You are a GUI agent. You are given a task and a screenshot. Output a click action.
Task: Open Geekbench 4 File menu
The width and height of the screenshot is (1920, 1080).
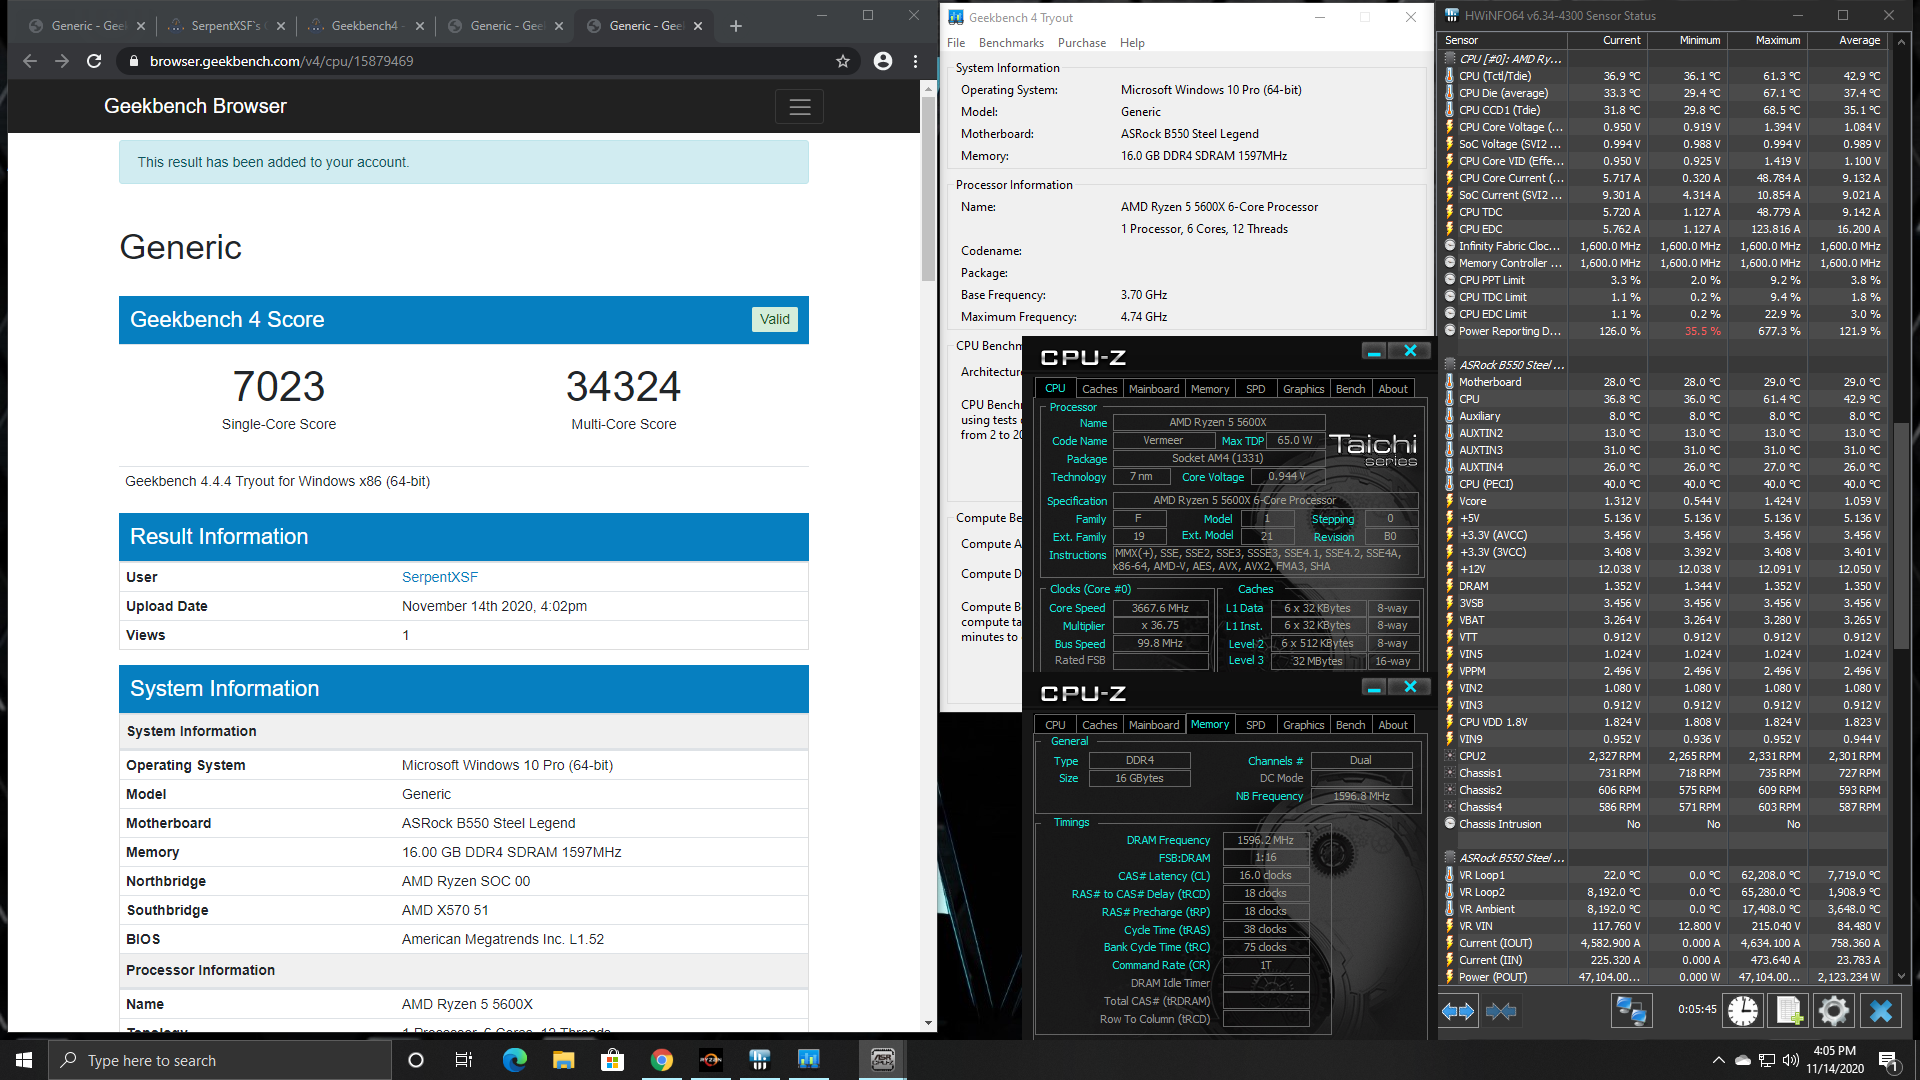pyautogui.click(x=956, y=43)
